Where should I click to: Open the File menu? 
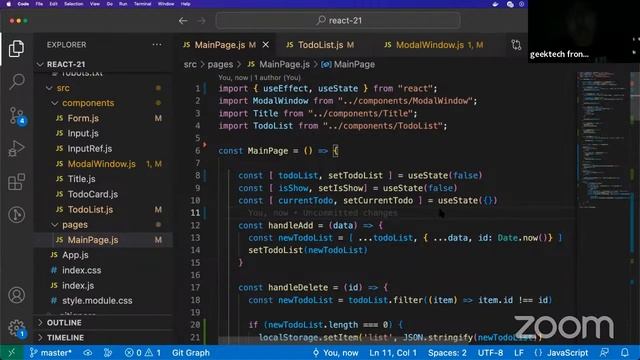39,4
